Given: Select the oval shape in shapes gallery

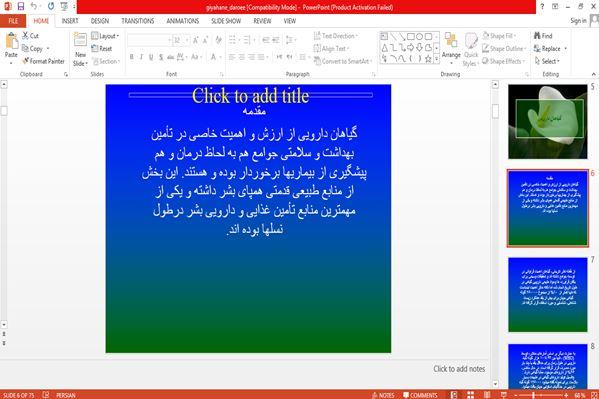Looking at the screenshot, I should click(x=419, y=37).
